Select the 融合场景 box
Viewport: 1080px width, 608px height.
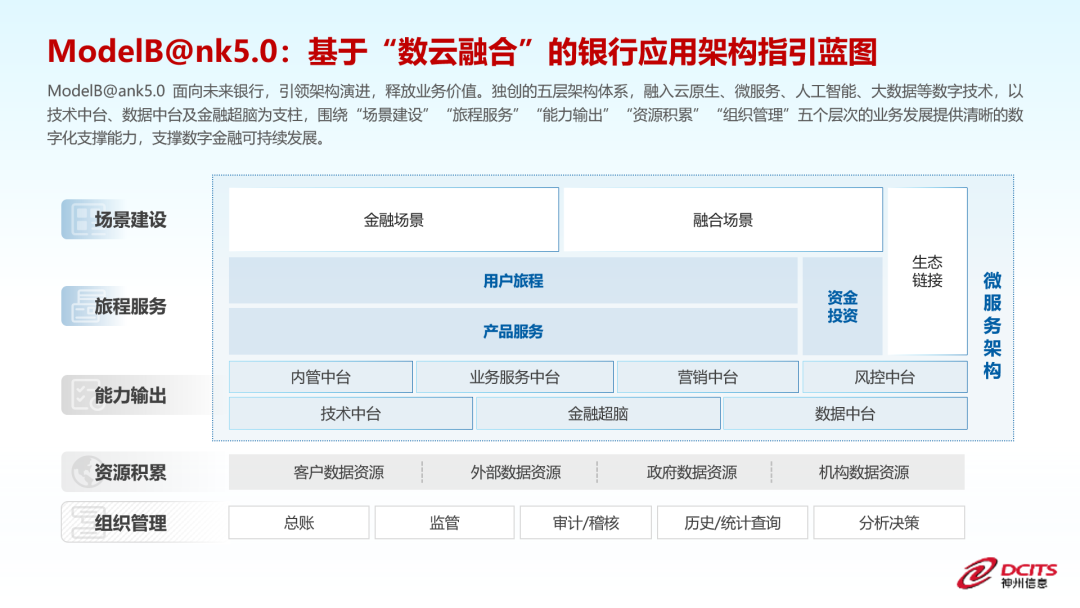click(722, 220)
